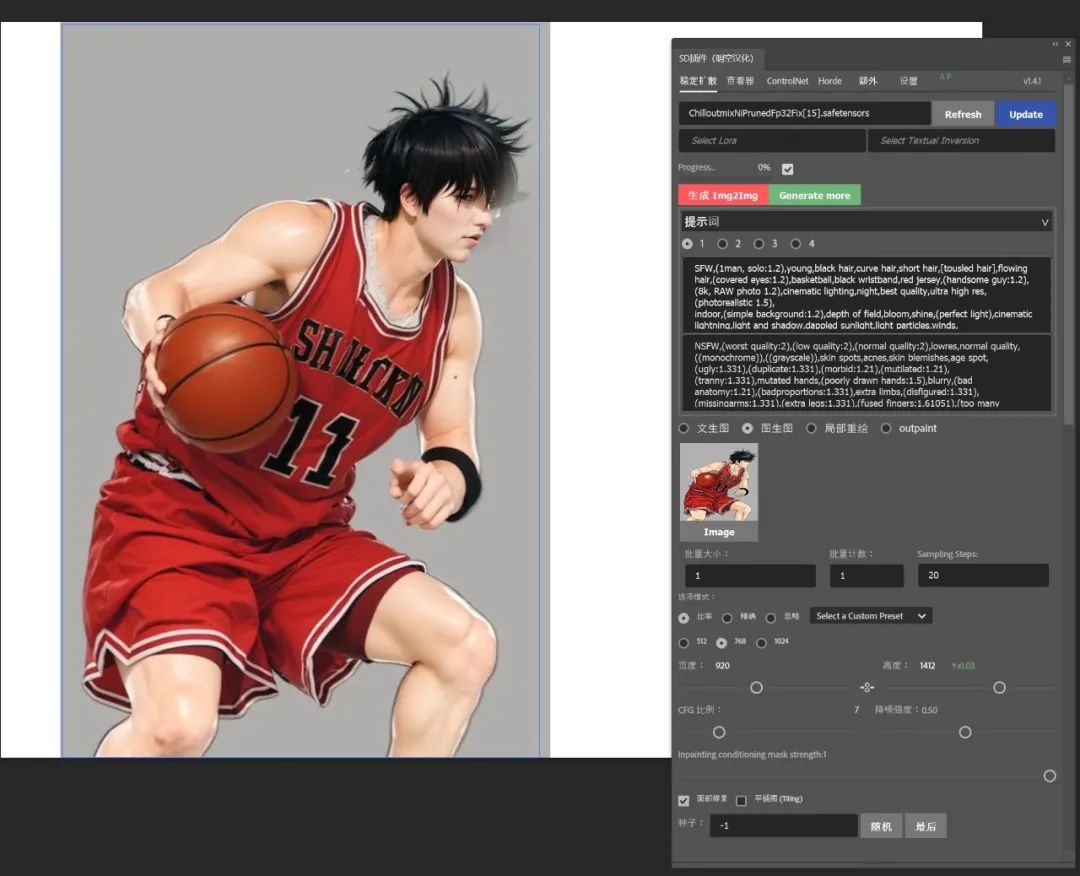This screenshot has width=1080, height=876.
Task: Open the 查看器 tab
Action: 740,81
